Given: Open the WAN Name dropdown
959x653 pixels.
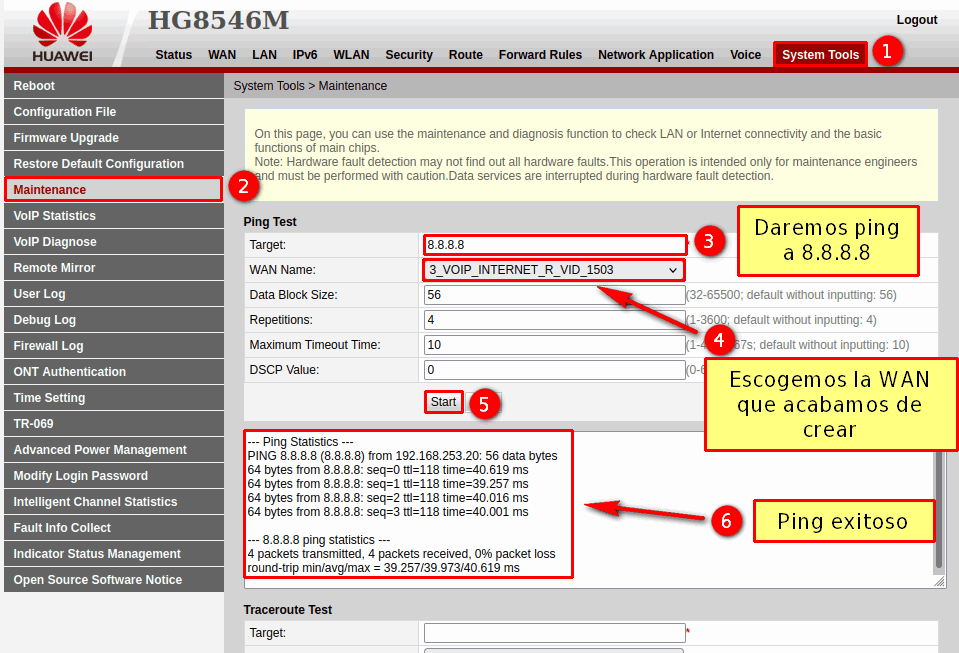Looking at the screenshot, I should [x=554, y=270].
